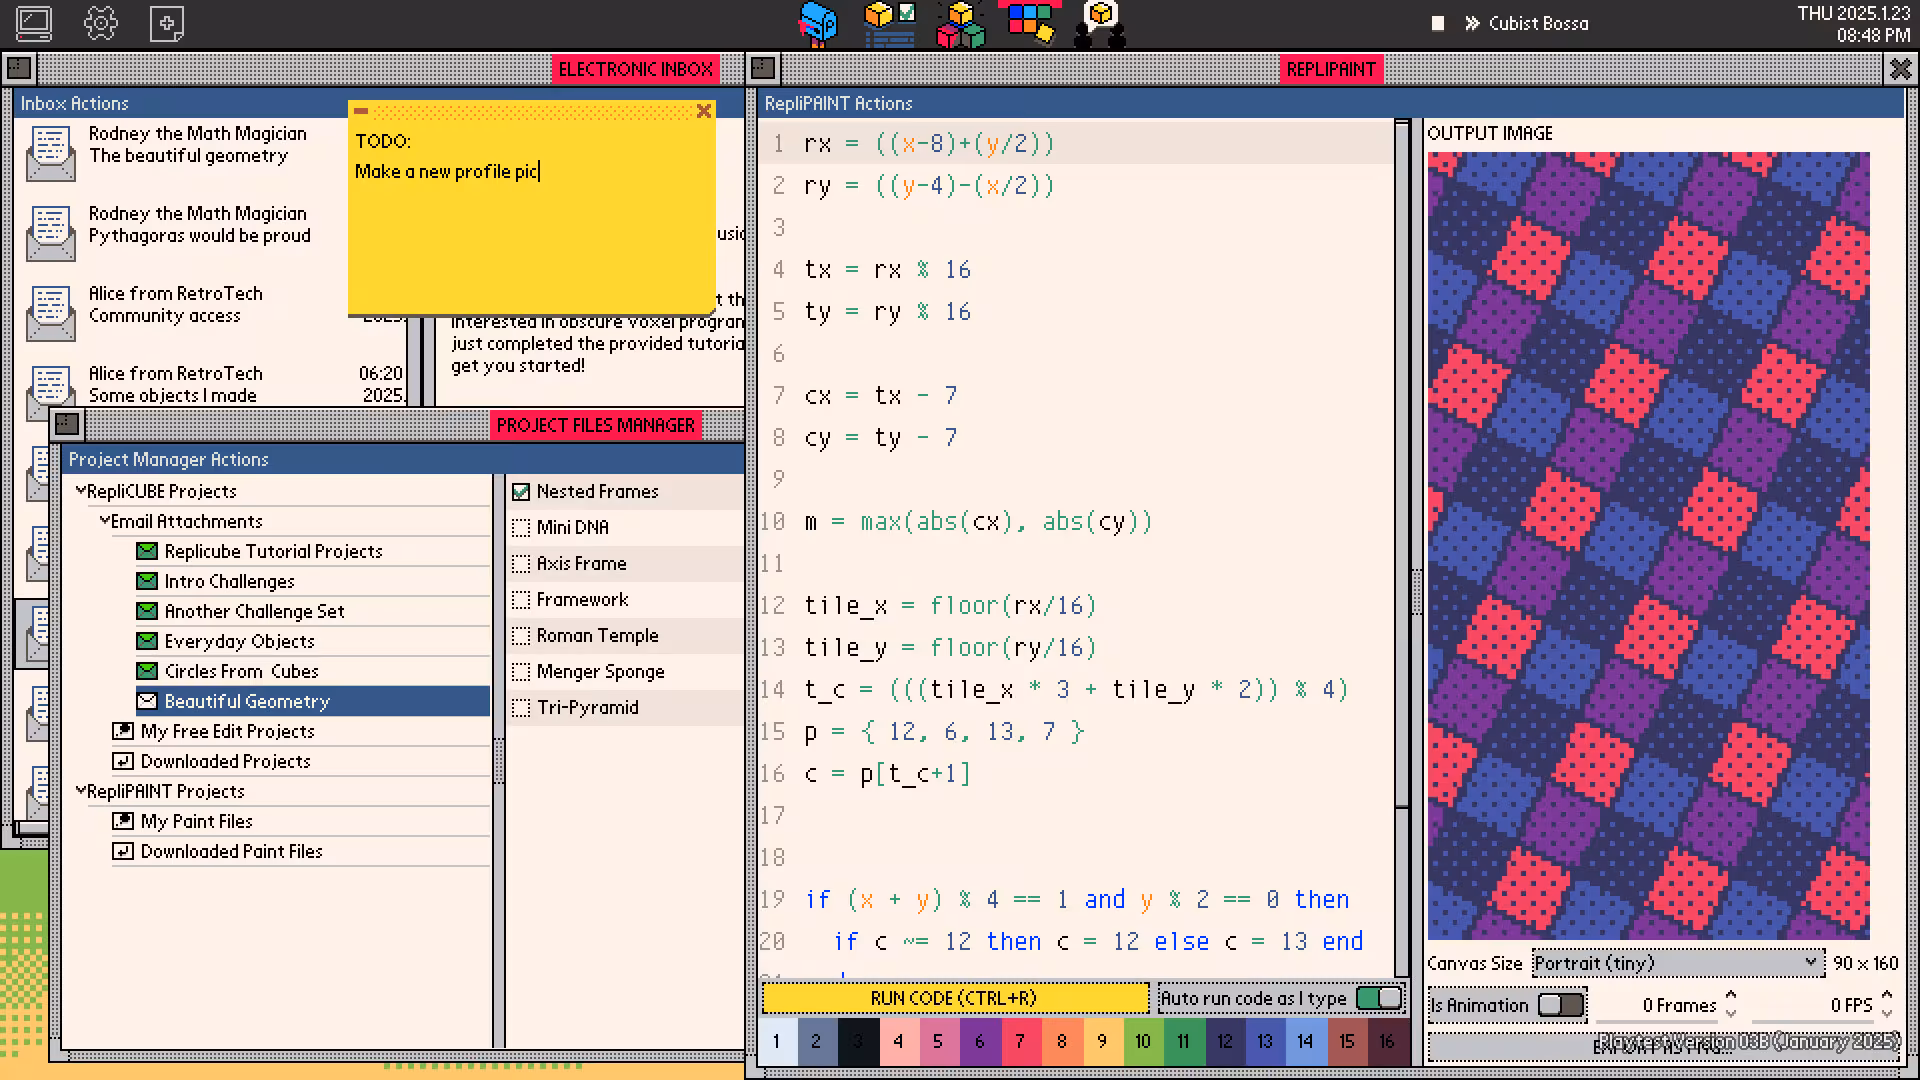
Task: Open the cube speech-bubble community icon
Action: [1100, 24]
